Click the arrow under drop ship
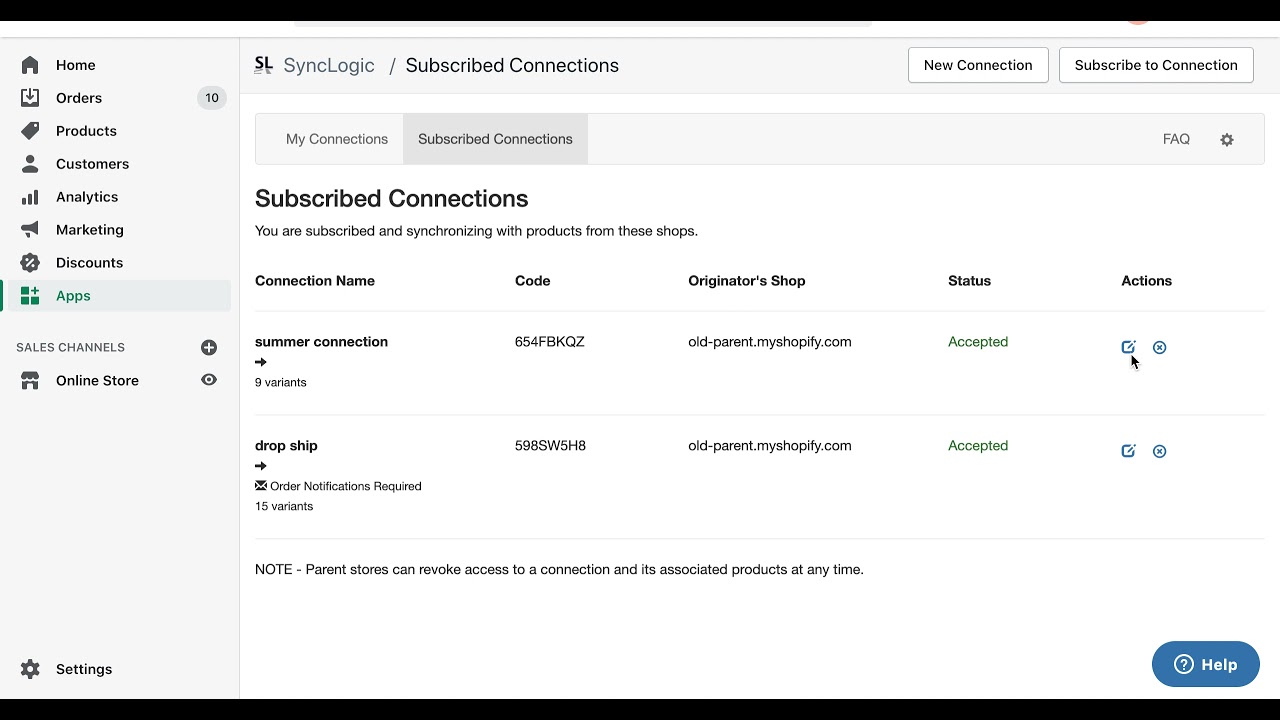The image size is (1280, 720). click(261, 466)
